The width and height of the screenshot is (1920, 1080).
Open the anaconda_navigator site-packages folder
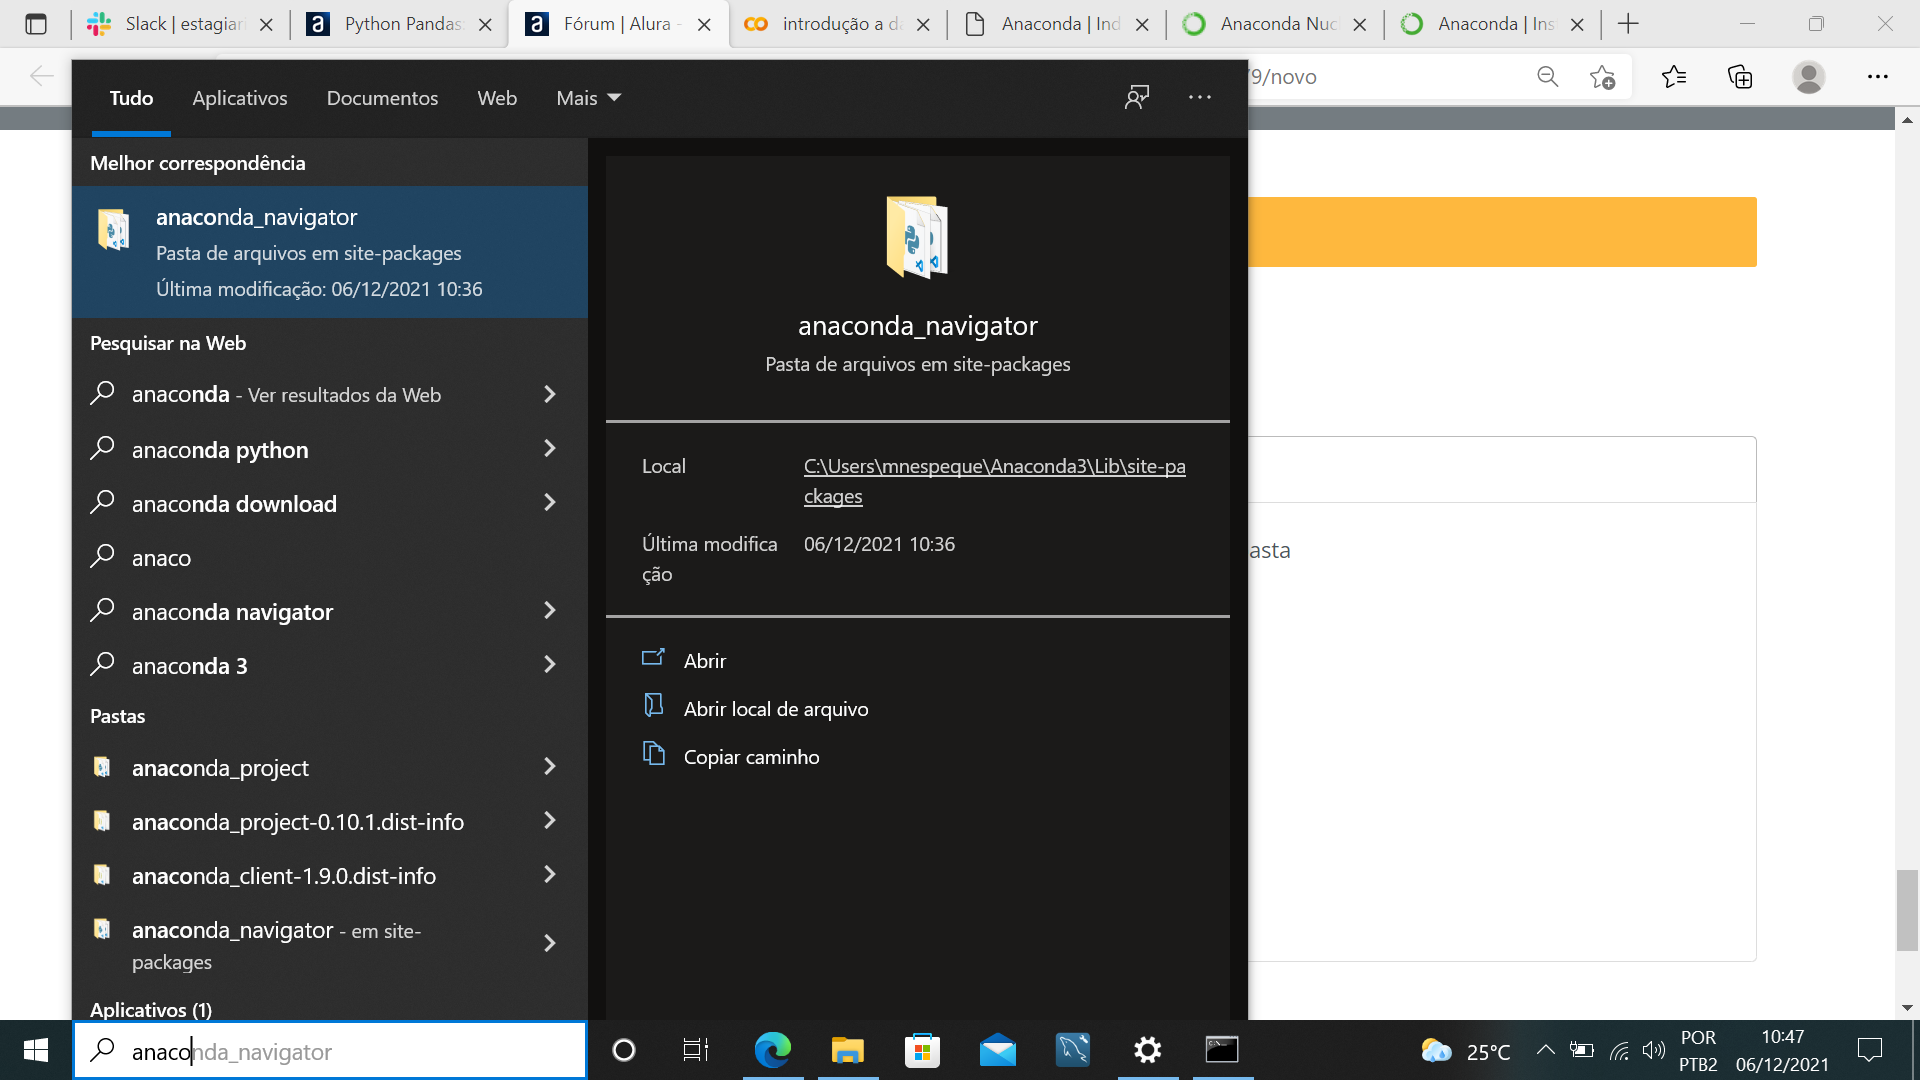click(705, 659)
